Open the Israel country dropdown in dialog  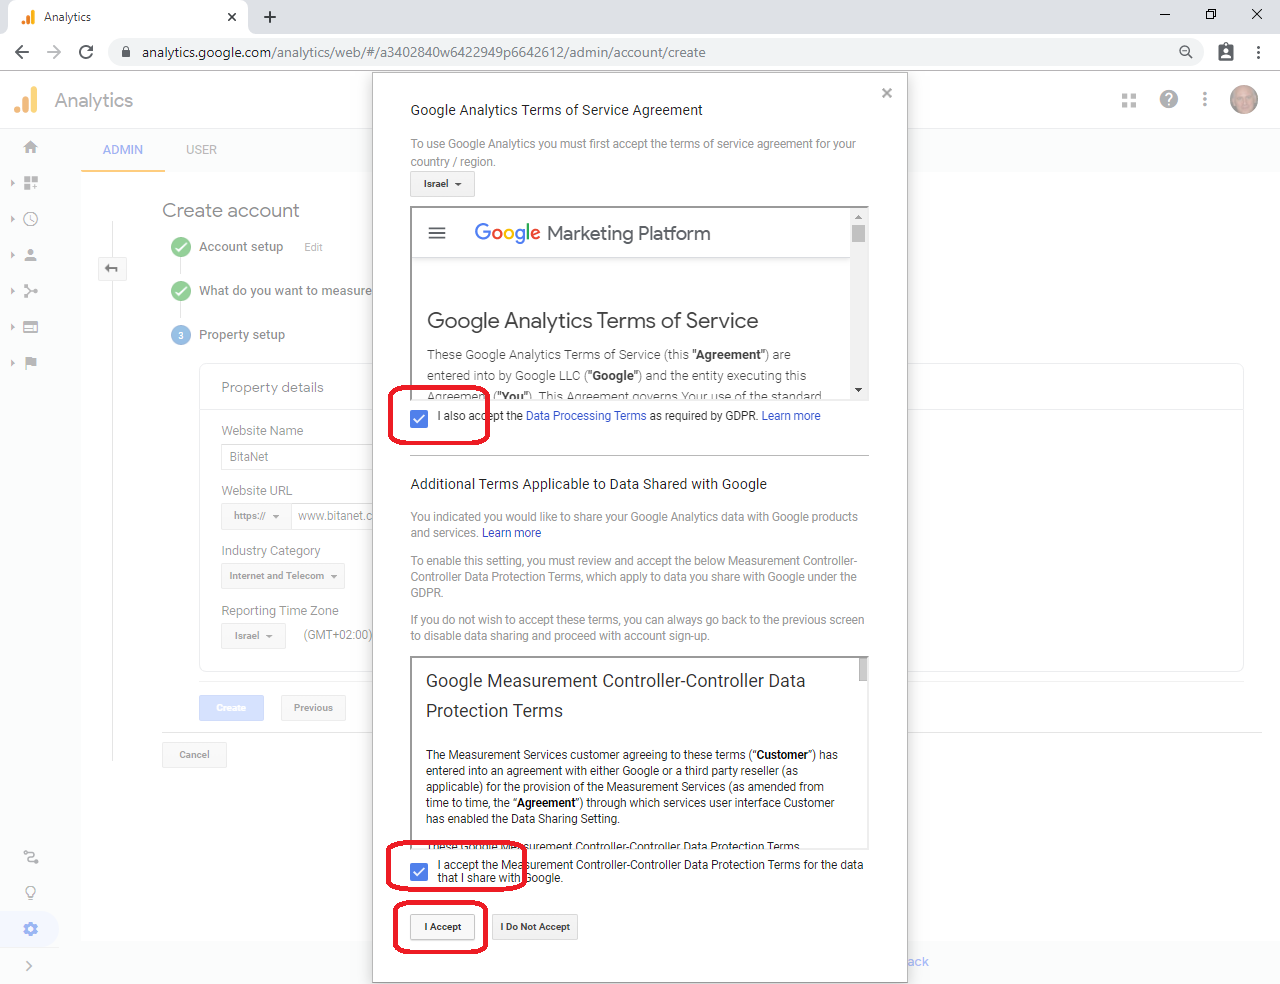(442, 184)
